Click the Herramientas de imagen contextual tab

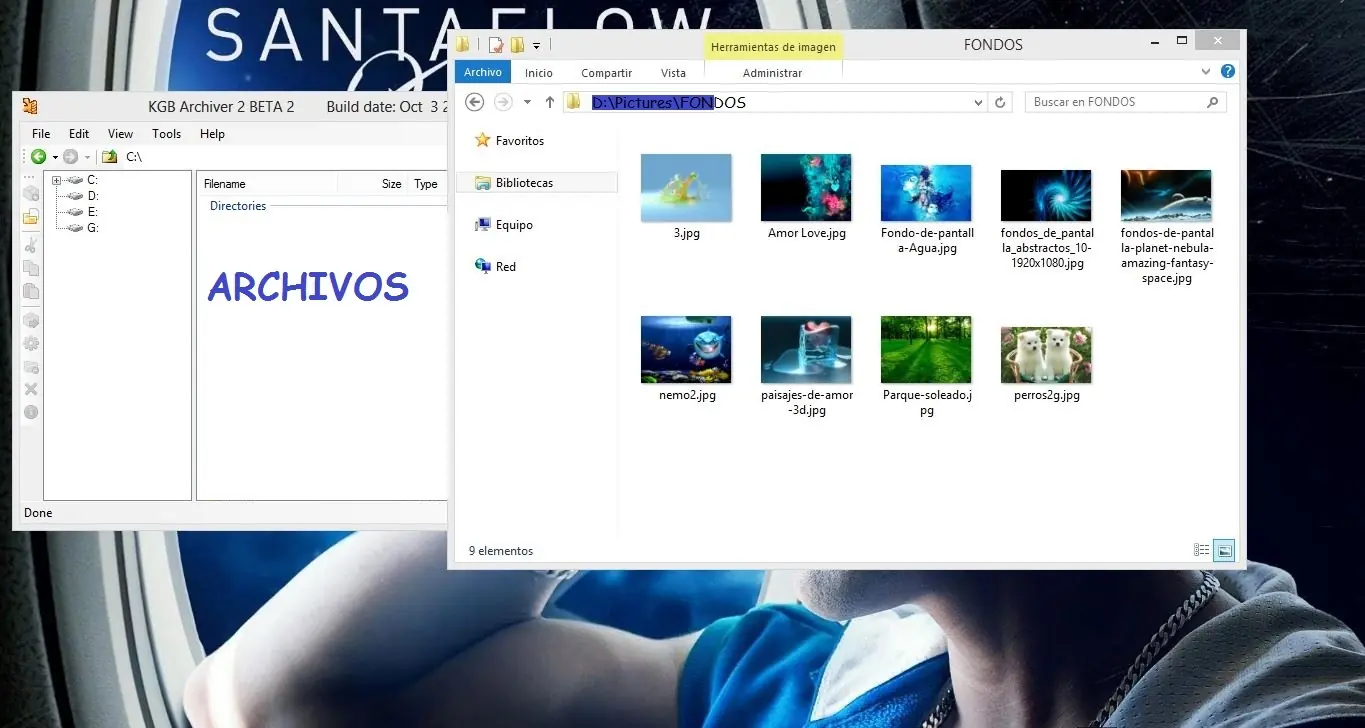[x=774, y=47]
